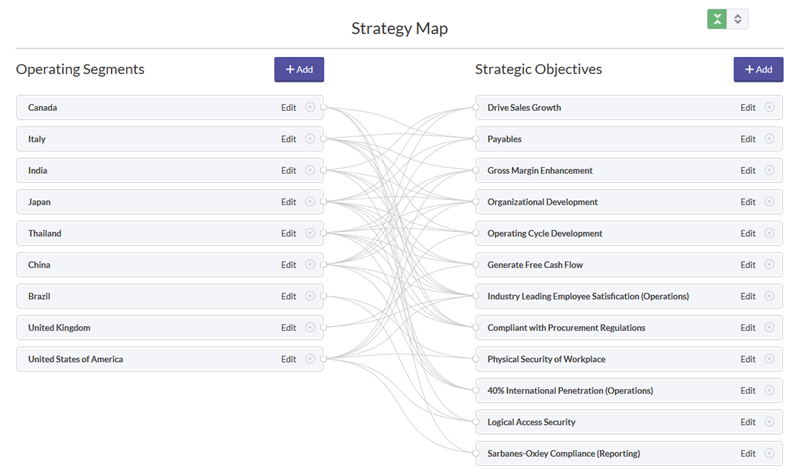
Task: Click arrow icon on Generate Free Cash Flow
Action: coord(769,264)
